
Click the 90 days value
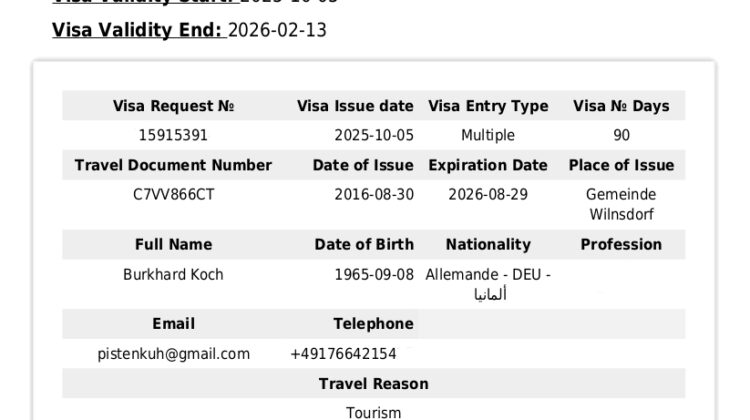tap(621, 135)
